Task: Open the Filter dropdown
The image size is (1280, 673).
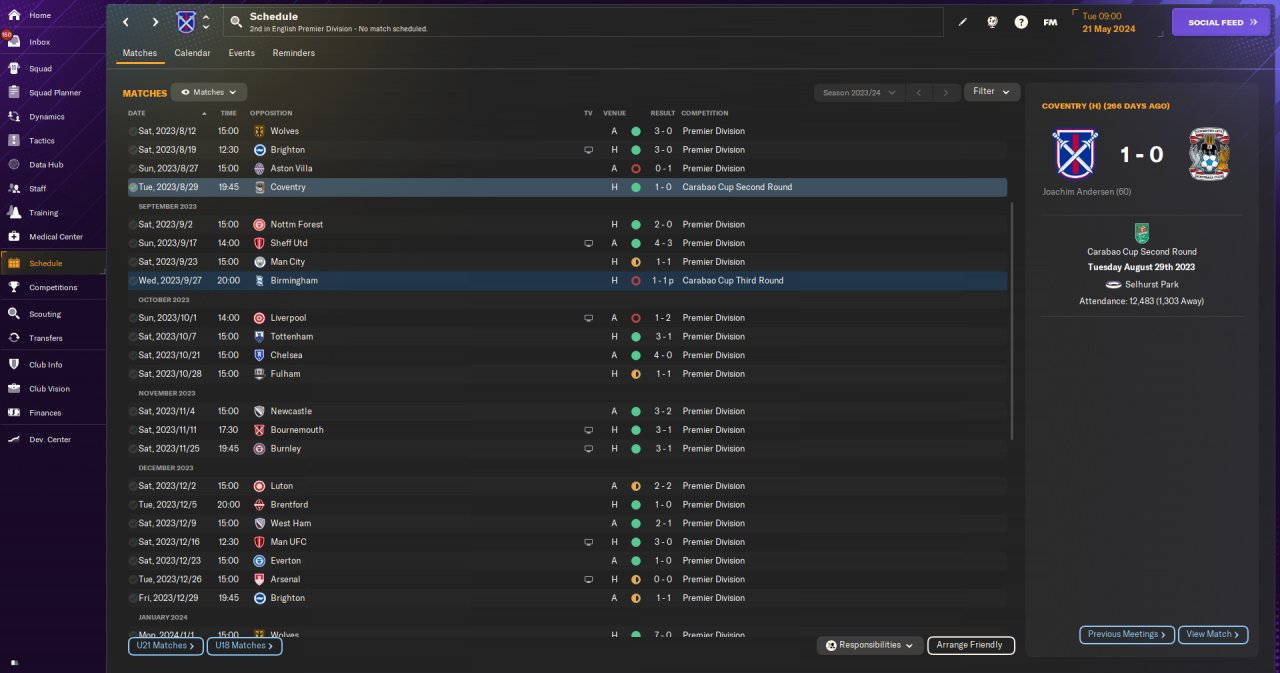Action: [992, 92]
